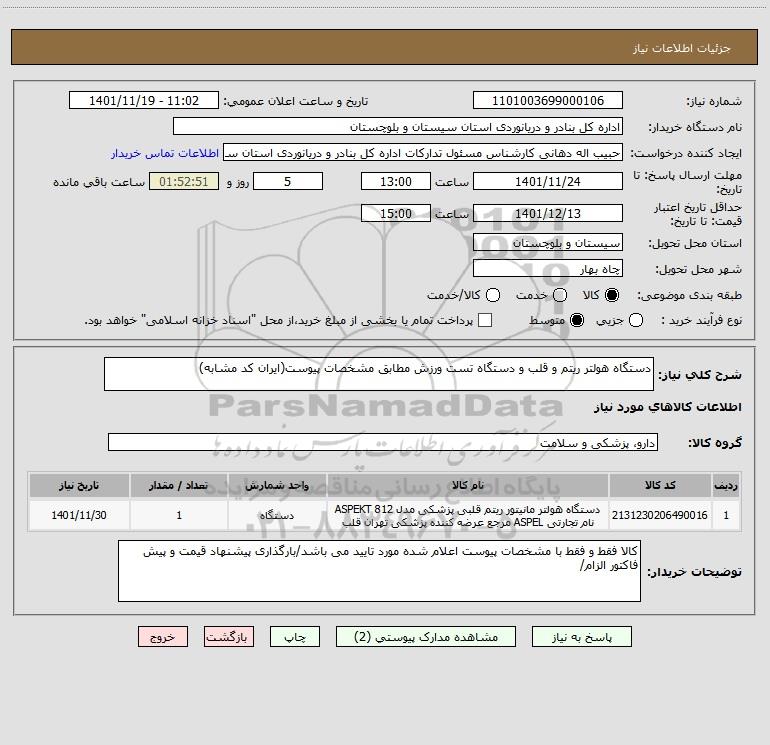Click the quantity cell in the ASPEKT 812 row

179,515
